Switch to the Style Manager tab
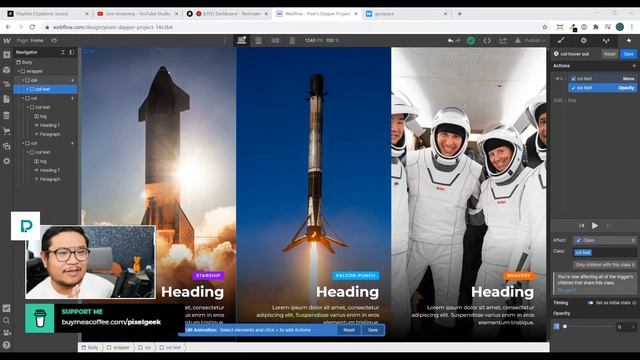This screenshot has height=360, width=640. (x=606, y=40)
